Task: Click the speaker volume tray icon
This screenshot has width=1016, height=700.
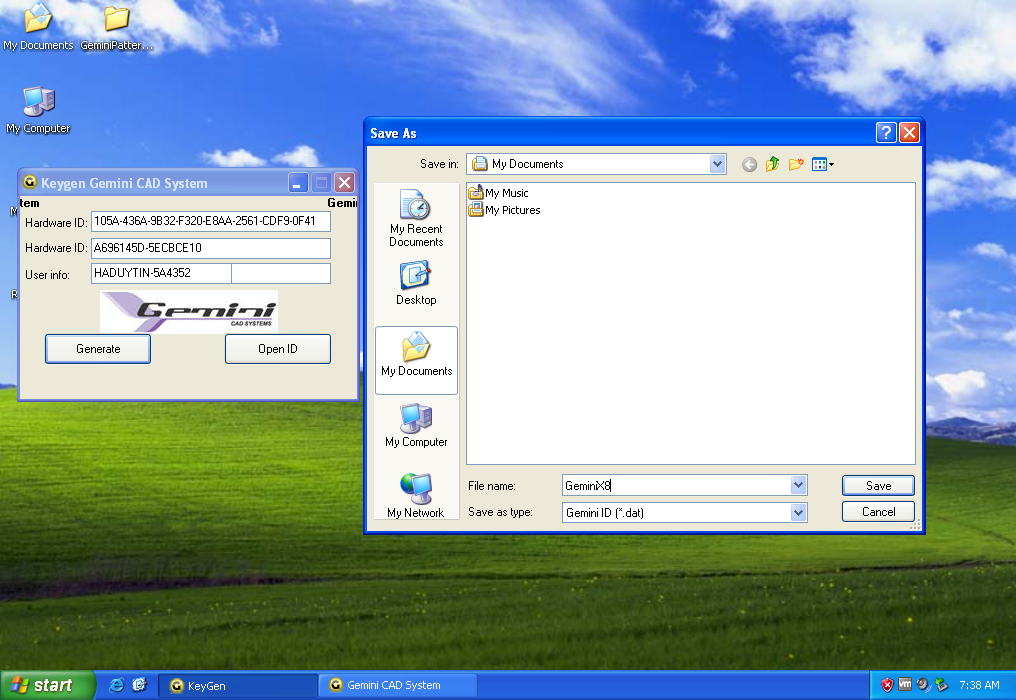Action: [x=923, y=684]
